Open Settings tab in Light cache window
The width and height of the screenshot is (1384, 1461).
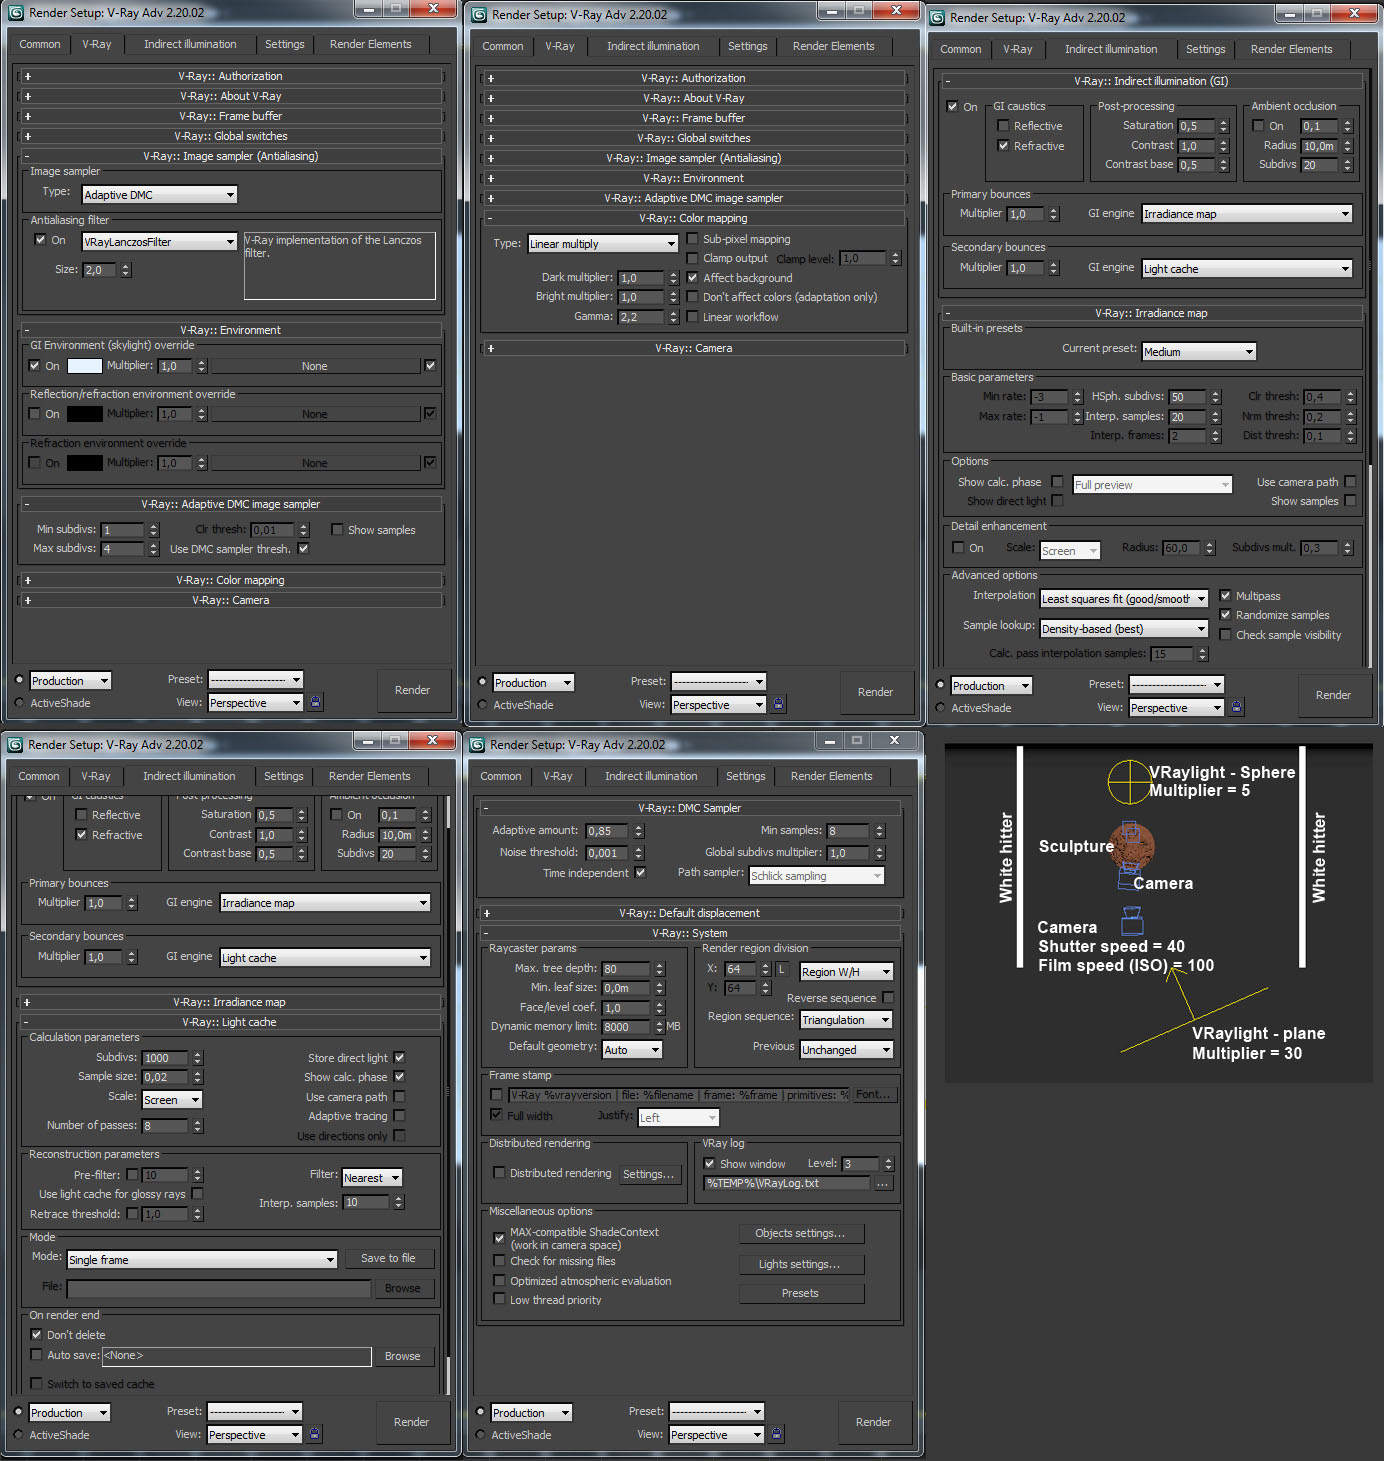pyautogui.click(x=284, y=776)
